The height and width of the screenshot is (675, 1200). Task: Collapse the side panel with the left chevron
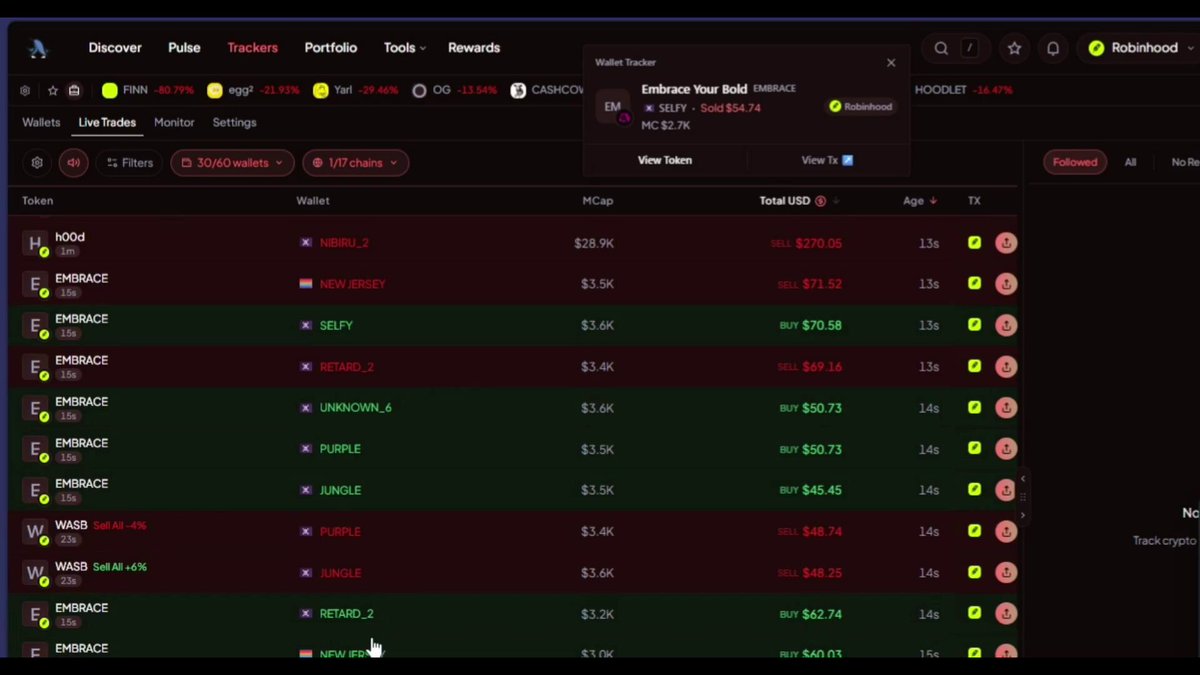1022,479
